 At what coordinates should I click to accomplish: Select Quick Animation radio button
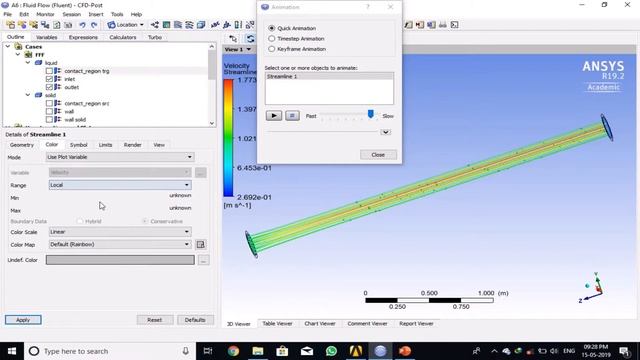coord(272,28)
